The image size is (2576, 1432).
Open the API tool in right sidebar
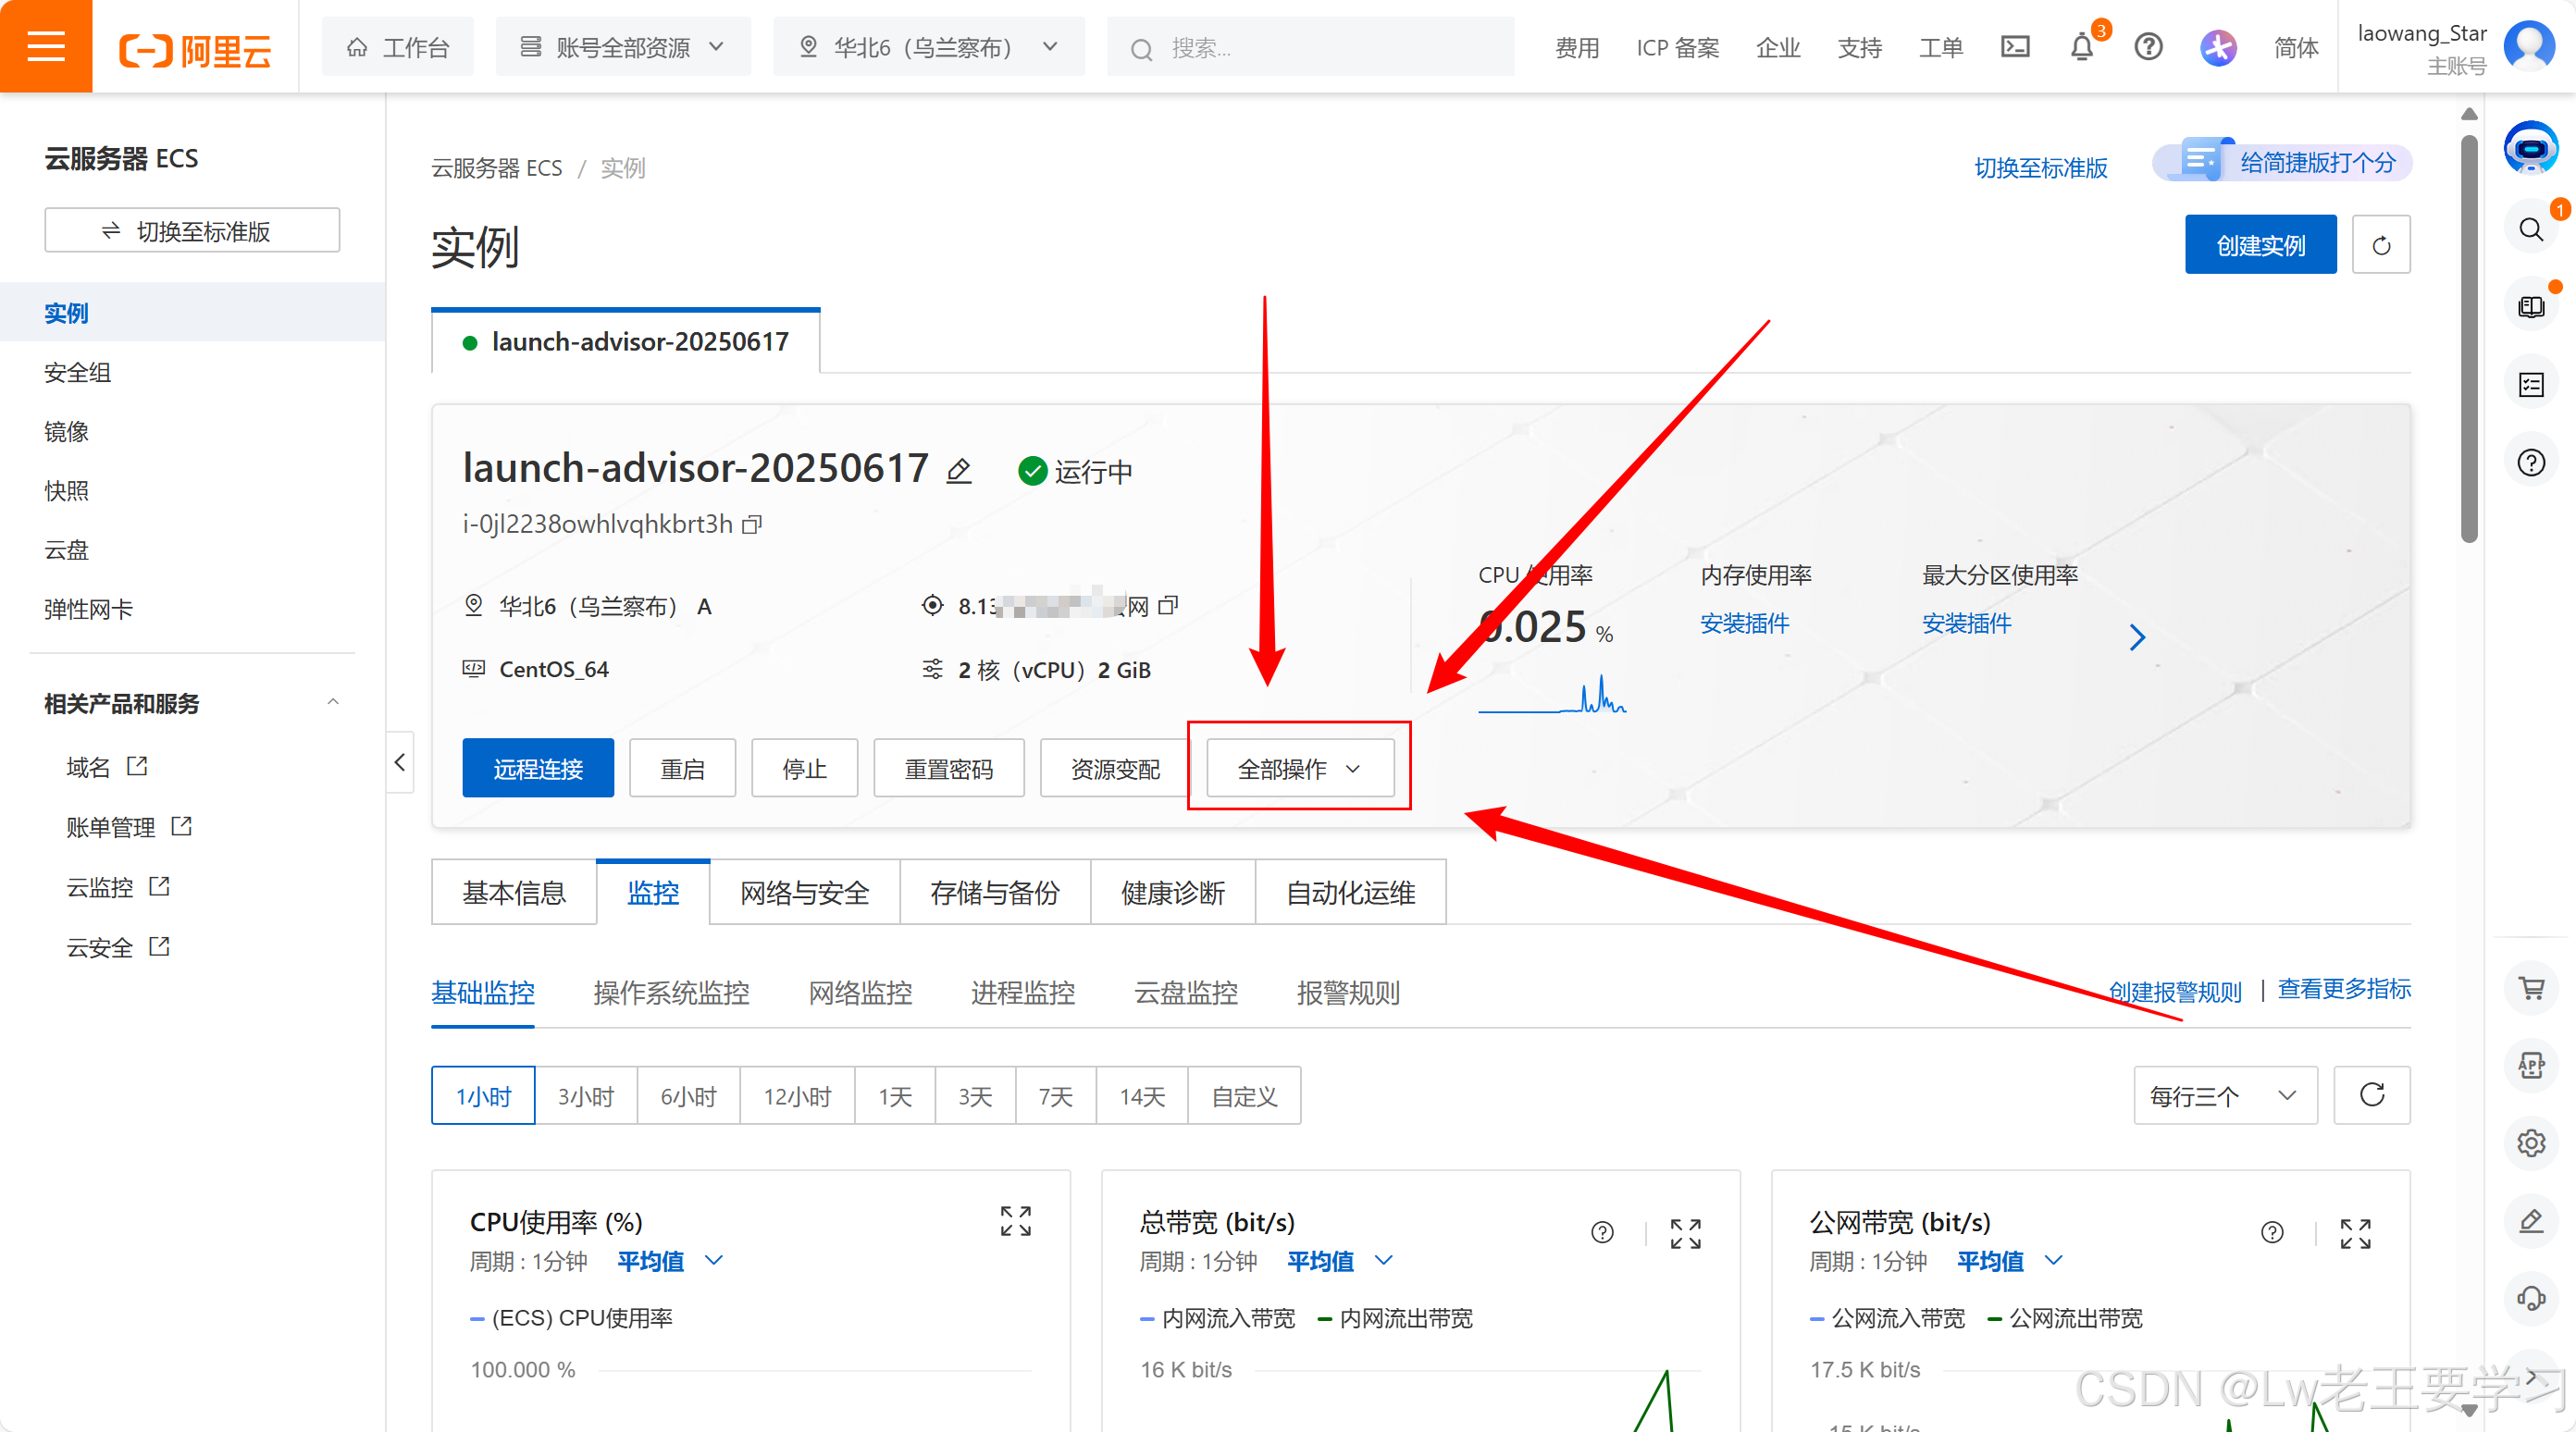pyautogui.click(x=2531, y=1066)
